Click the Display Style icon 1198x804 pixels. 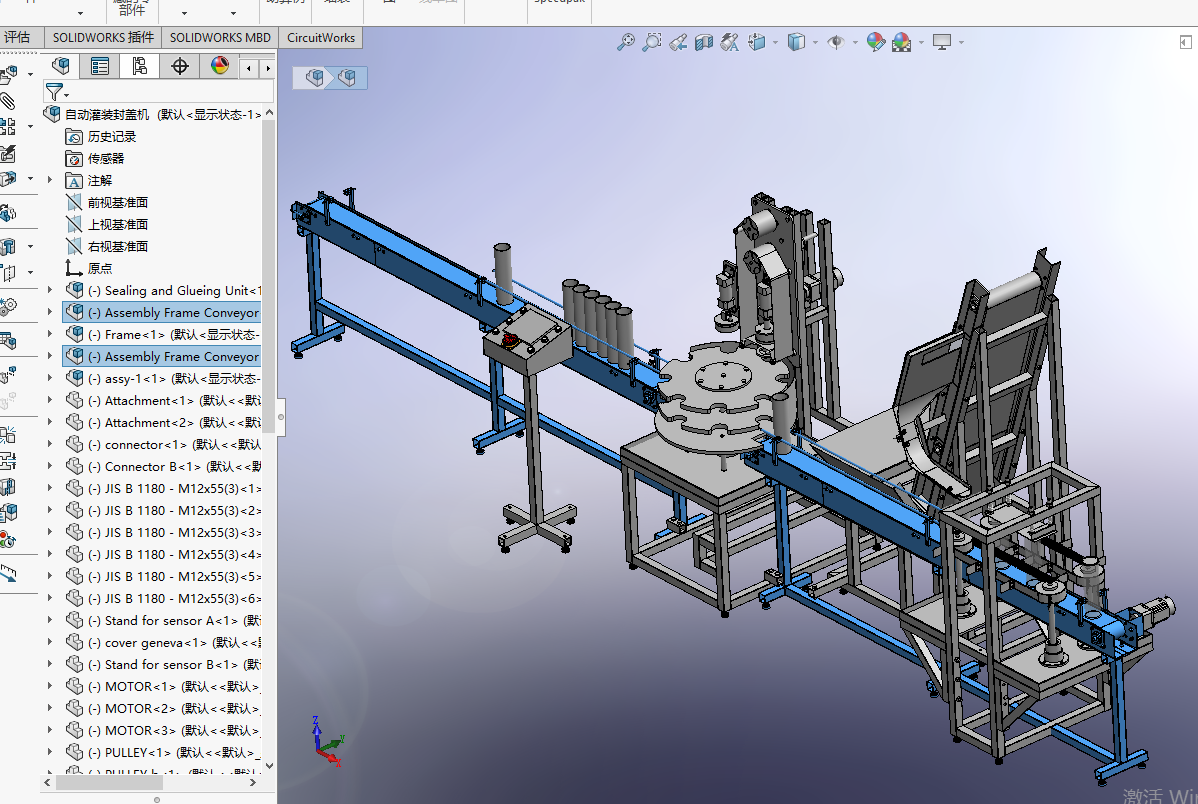[796, 42]
